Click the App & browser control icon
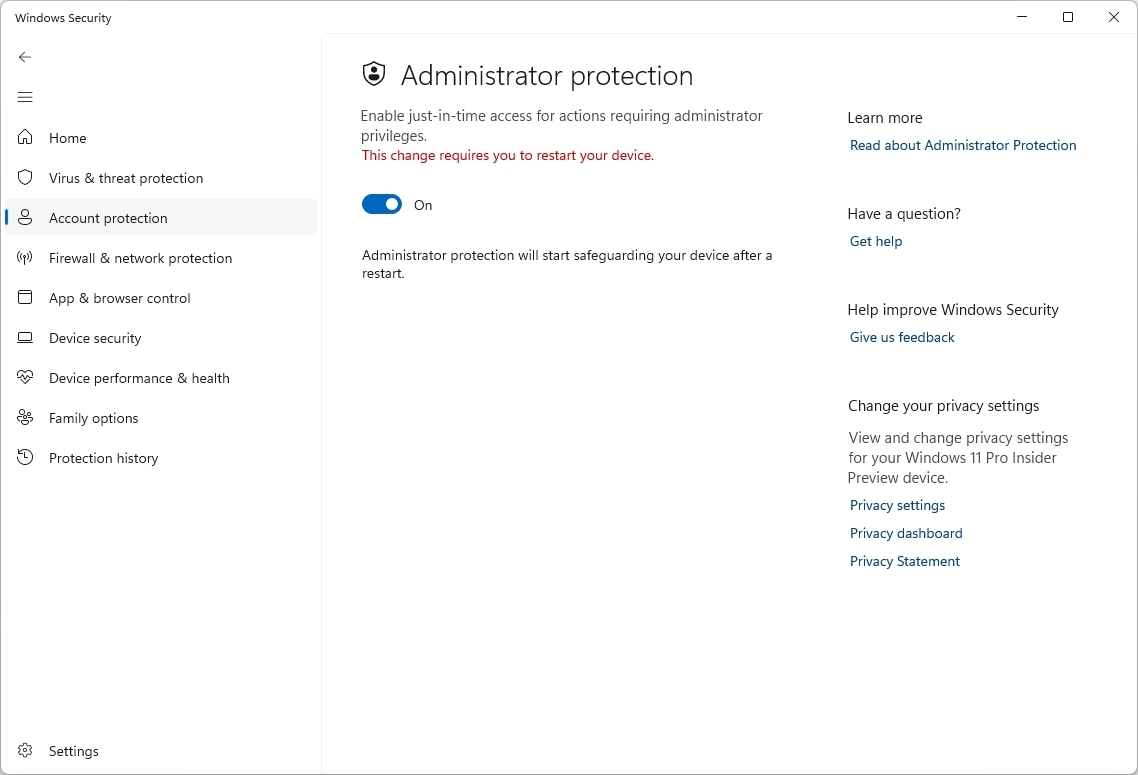The height and width of the screenshot is (775, 1138). pyautogui.click(x=25, y=298)
